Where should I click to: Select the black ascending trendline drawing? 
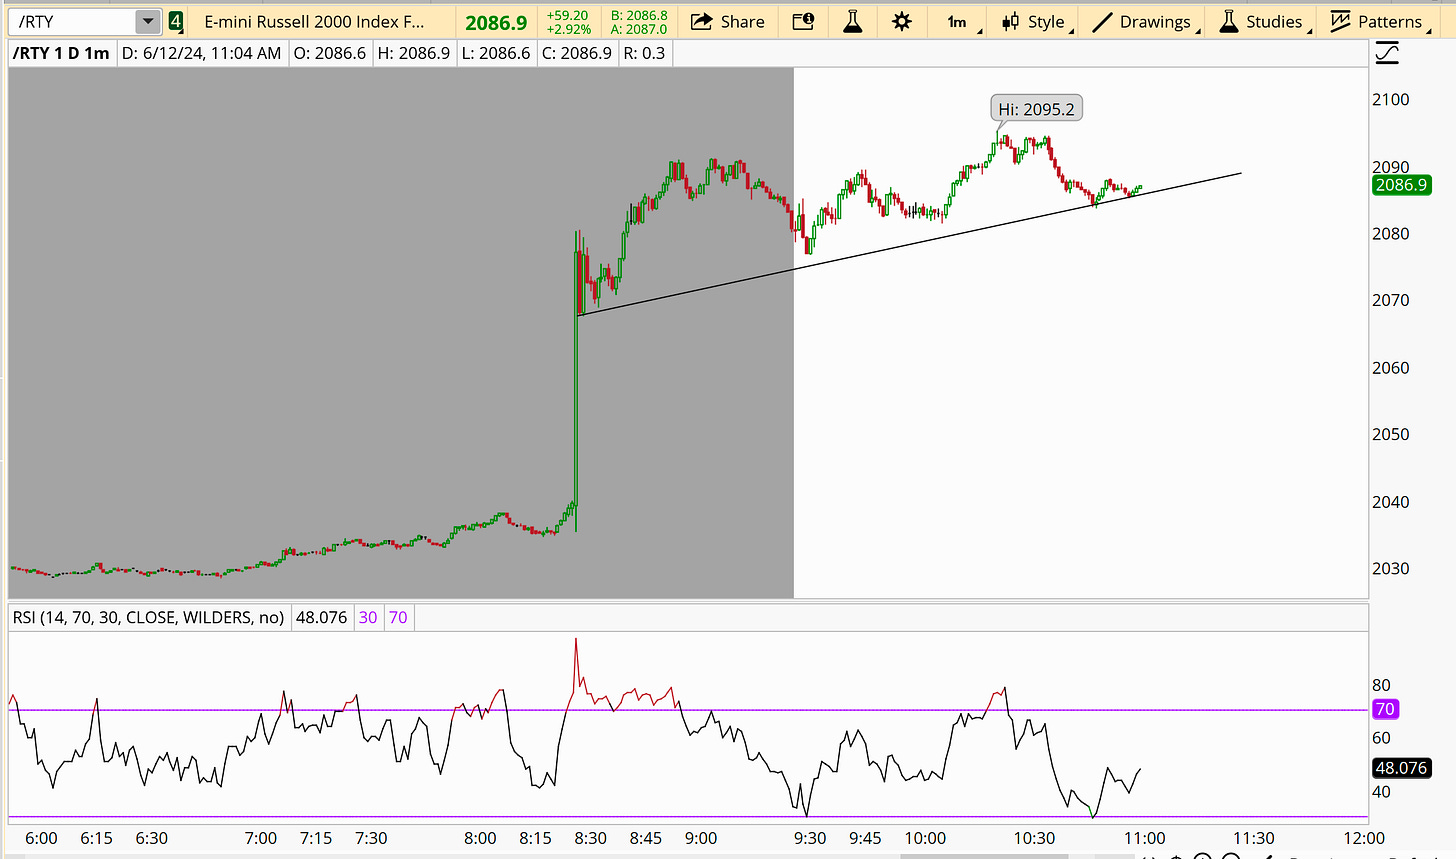(x=910, y=245)
